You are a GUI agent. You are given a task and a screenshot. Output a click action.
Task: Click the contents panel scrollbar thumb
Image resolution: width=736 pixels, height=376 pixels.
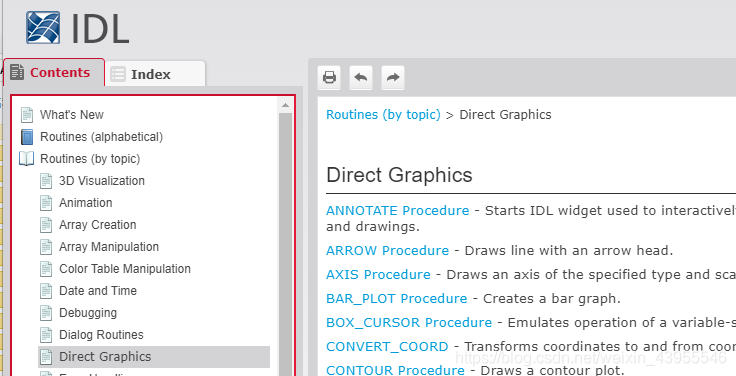tap(285, 244)
